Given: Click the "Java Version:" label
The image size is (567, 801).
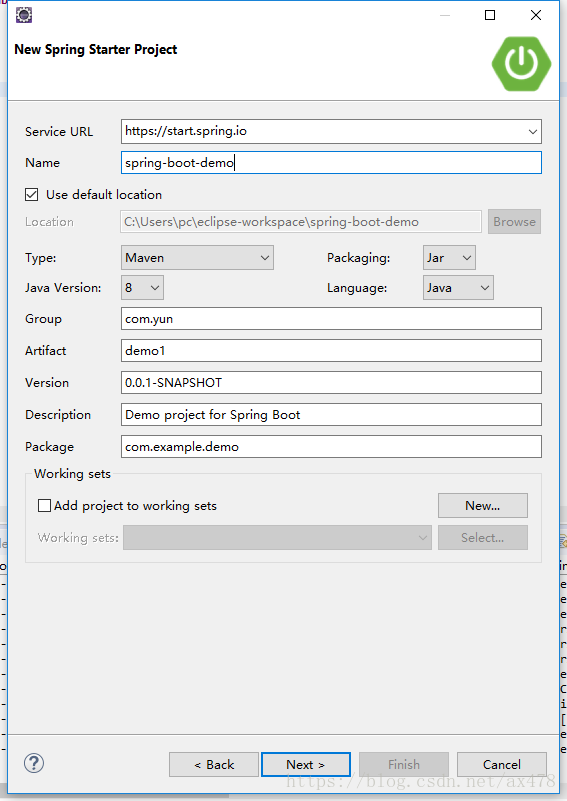Looking at the screenshot, I should 63,288.
